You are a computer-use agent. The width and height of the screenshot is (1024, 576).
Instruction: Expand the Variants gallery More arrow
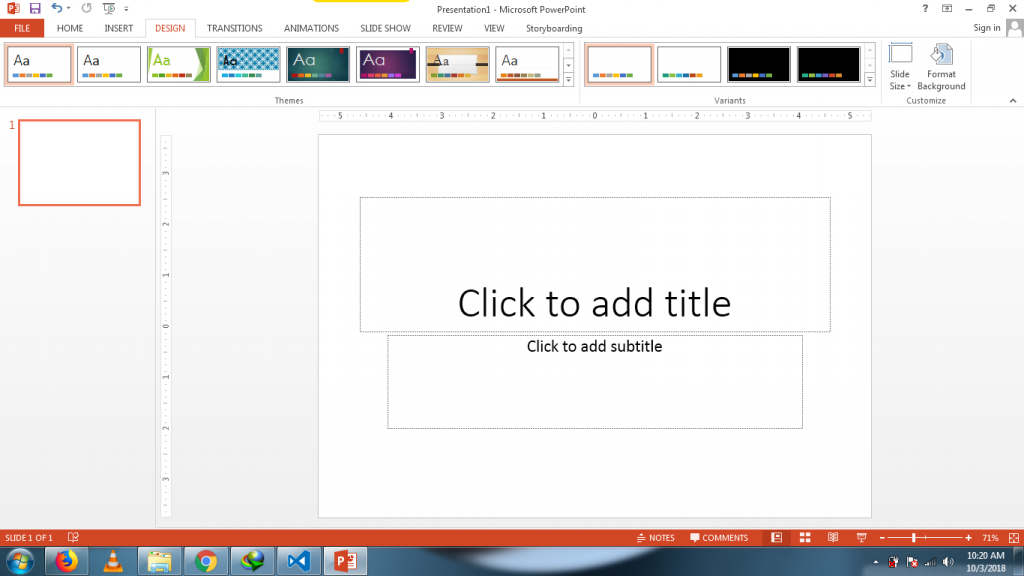click(x=869, y=80)
